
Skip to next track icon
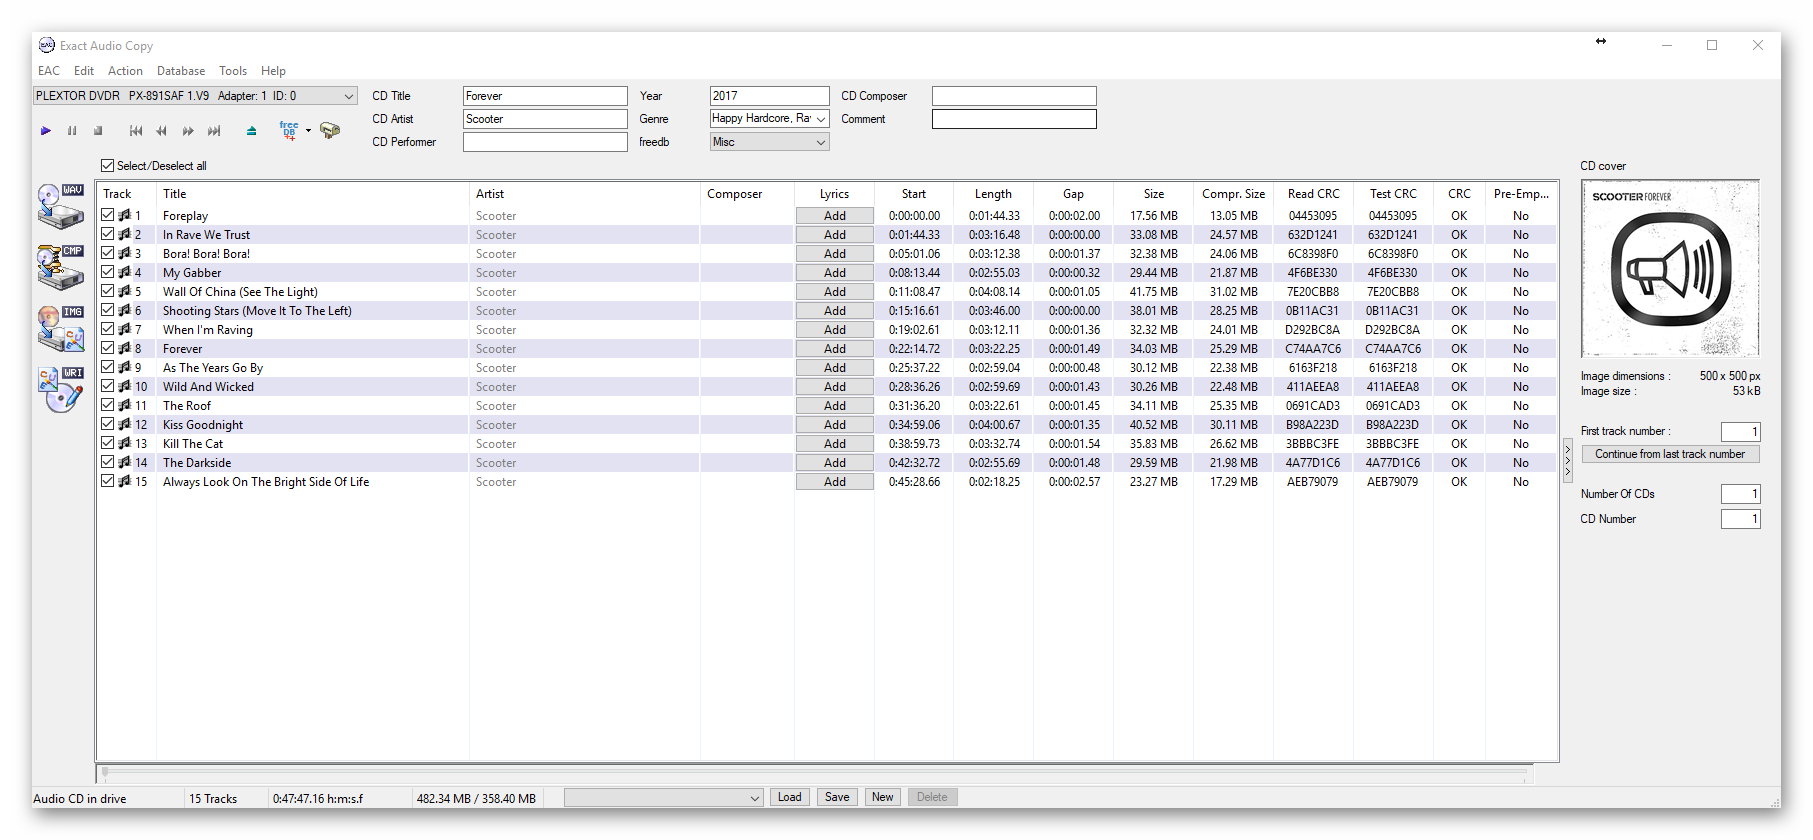pyautogui.click(x=214, y=131)
